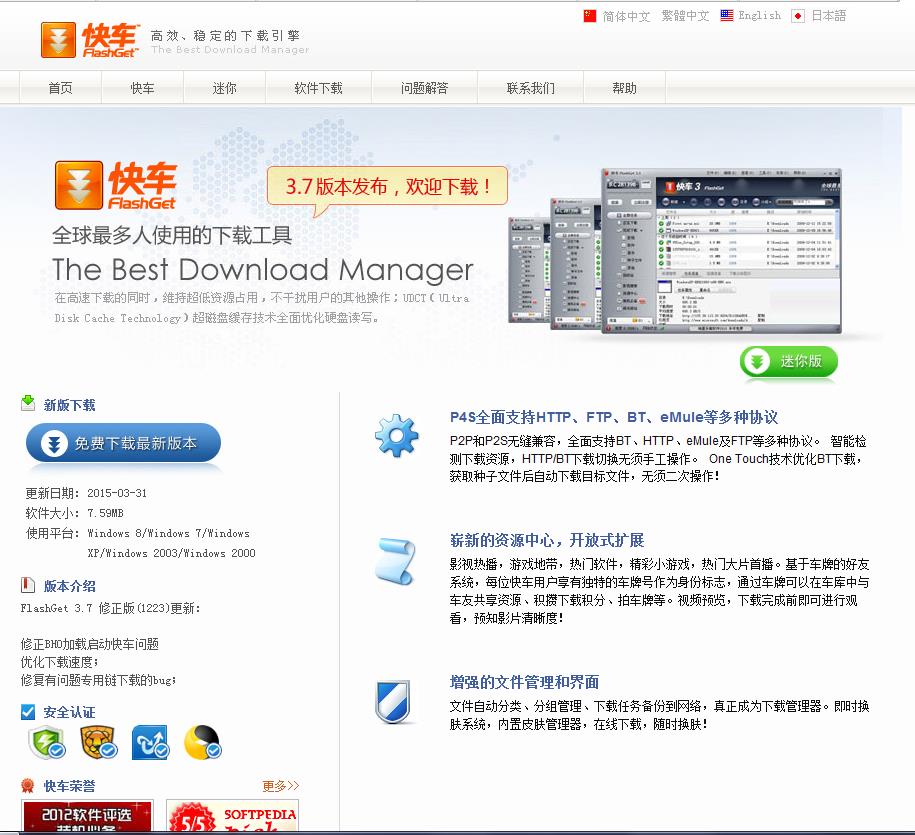Select 日本語 language link

coord(829,16)
